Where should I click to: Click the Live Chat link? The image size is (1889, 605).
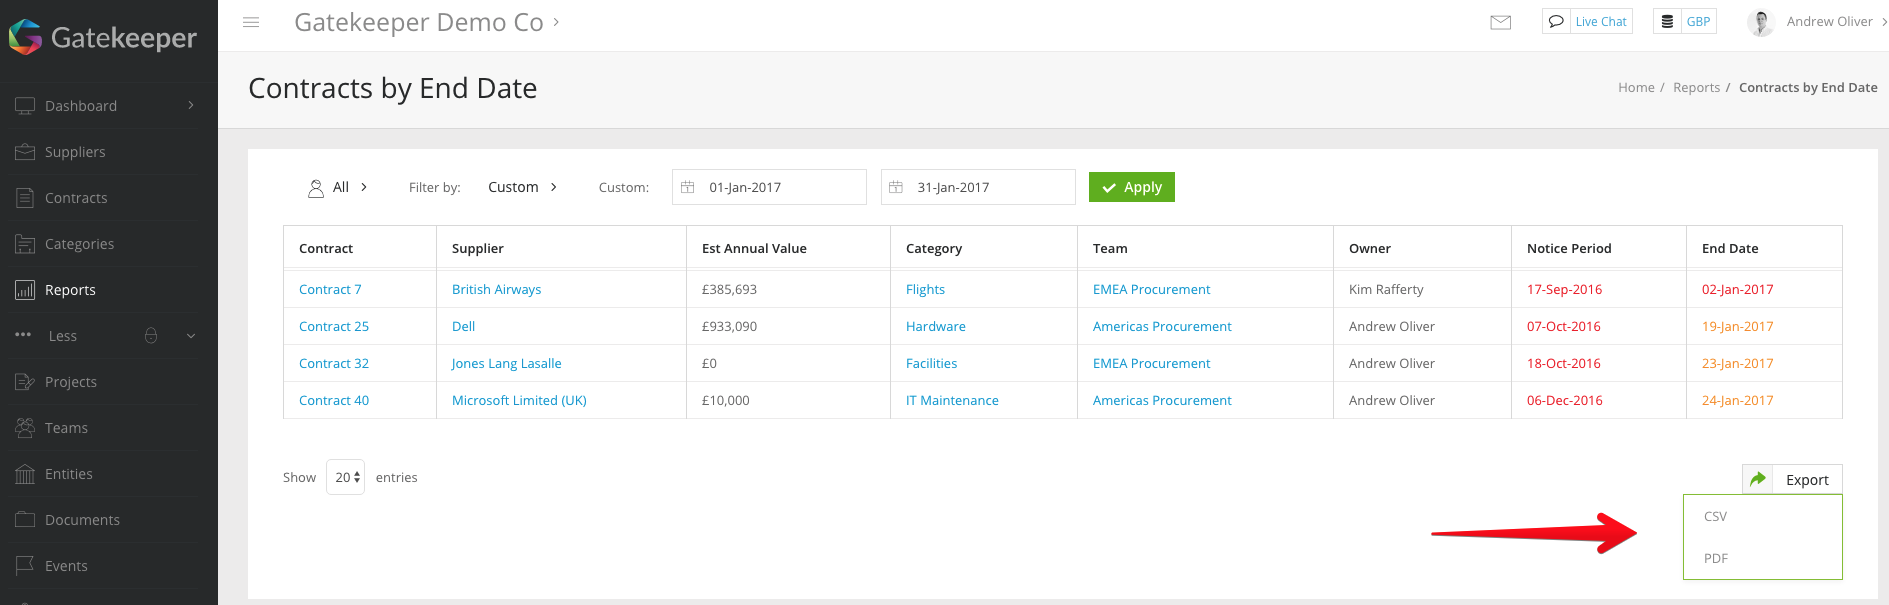(x=1601, y=22)
